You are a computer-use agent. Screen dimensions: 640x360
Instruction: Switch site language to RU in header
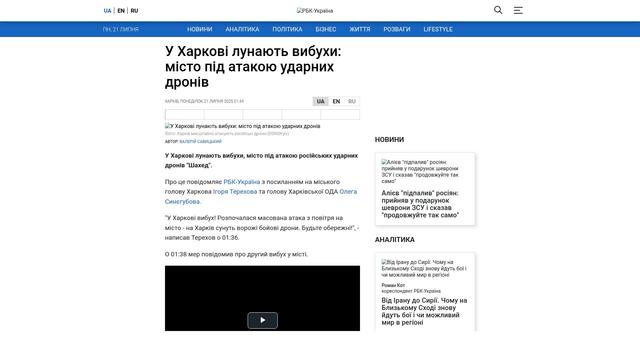(x=134, y=11)
